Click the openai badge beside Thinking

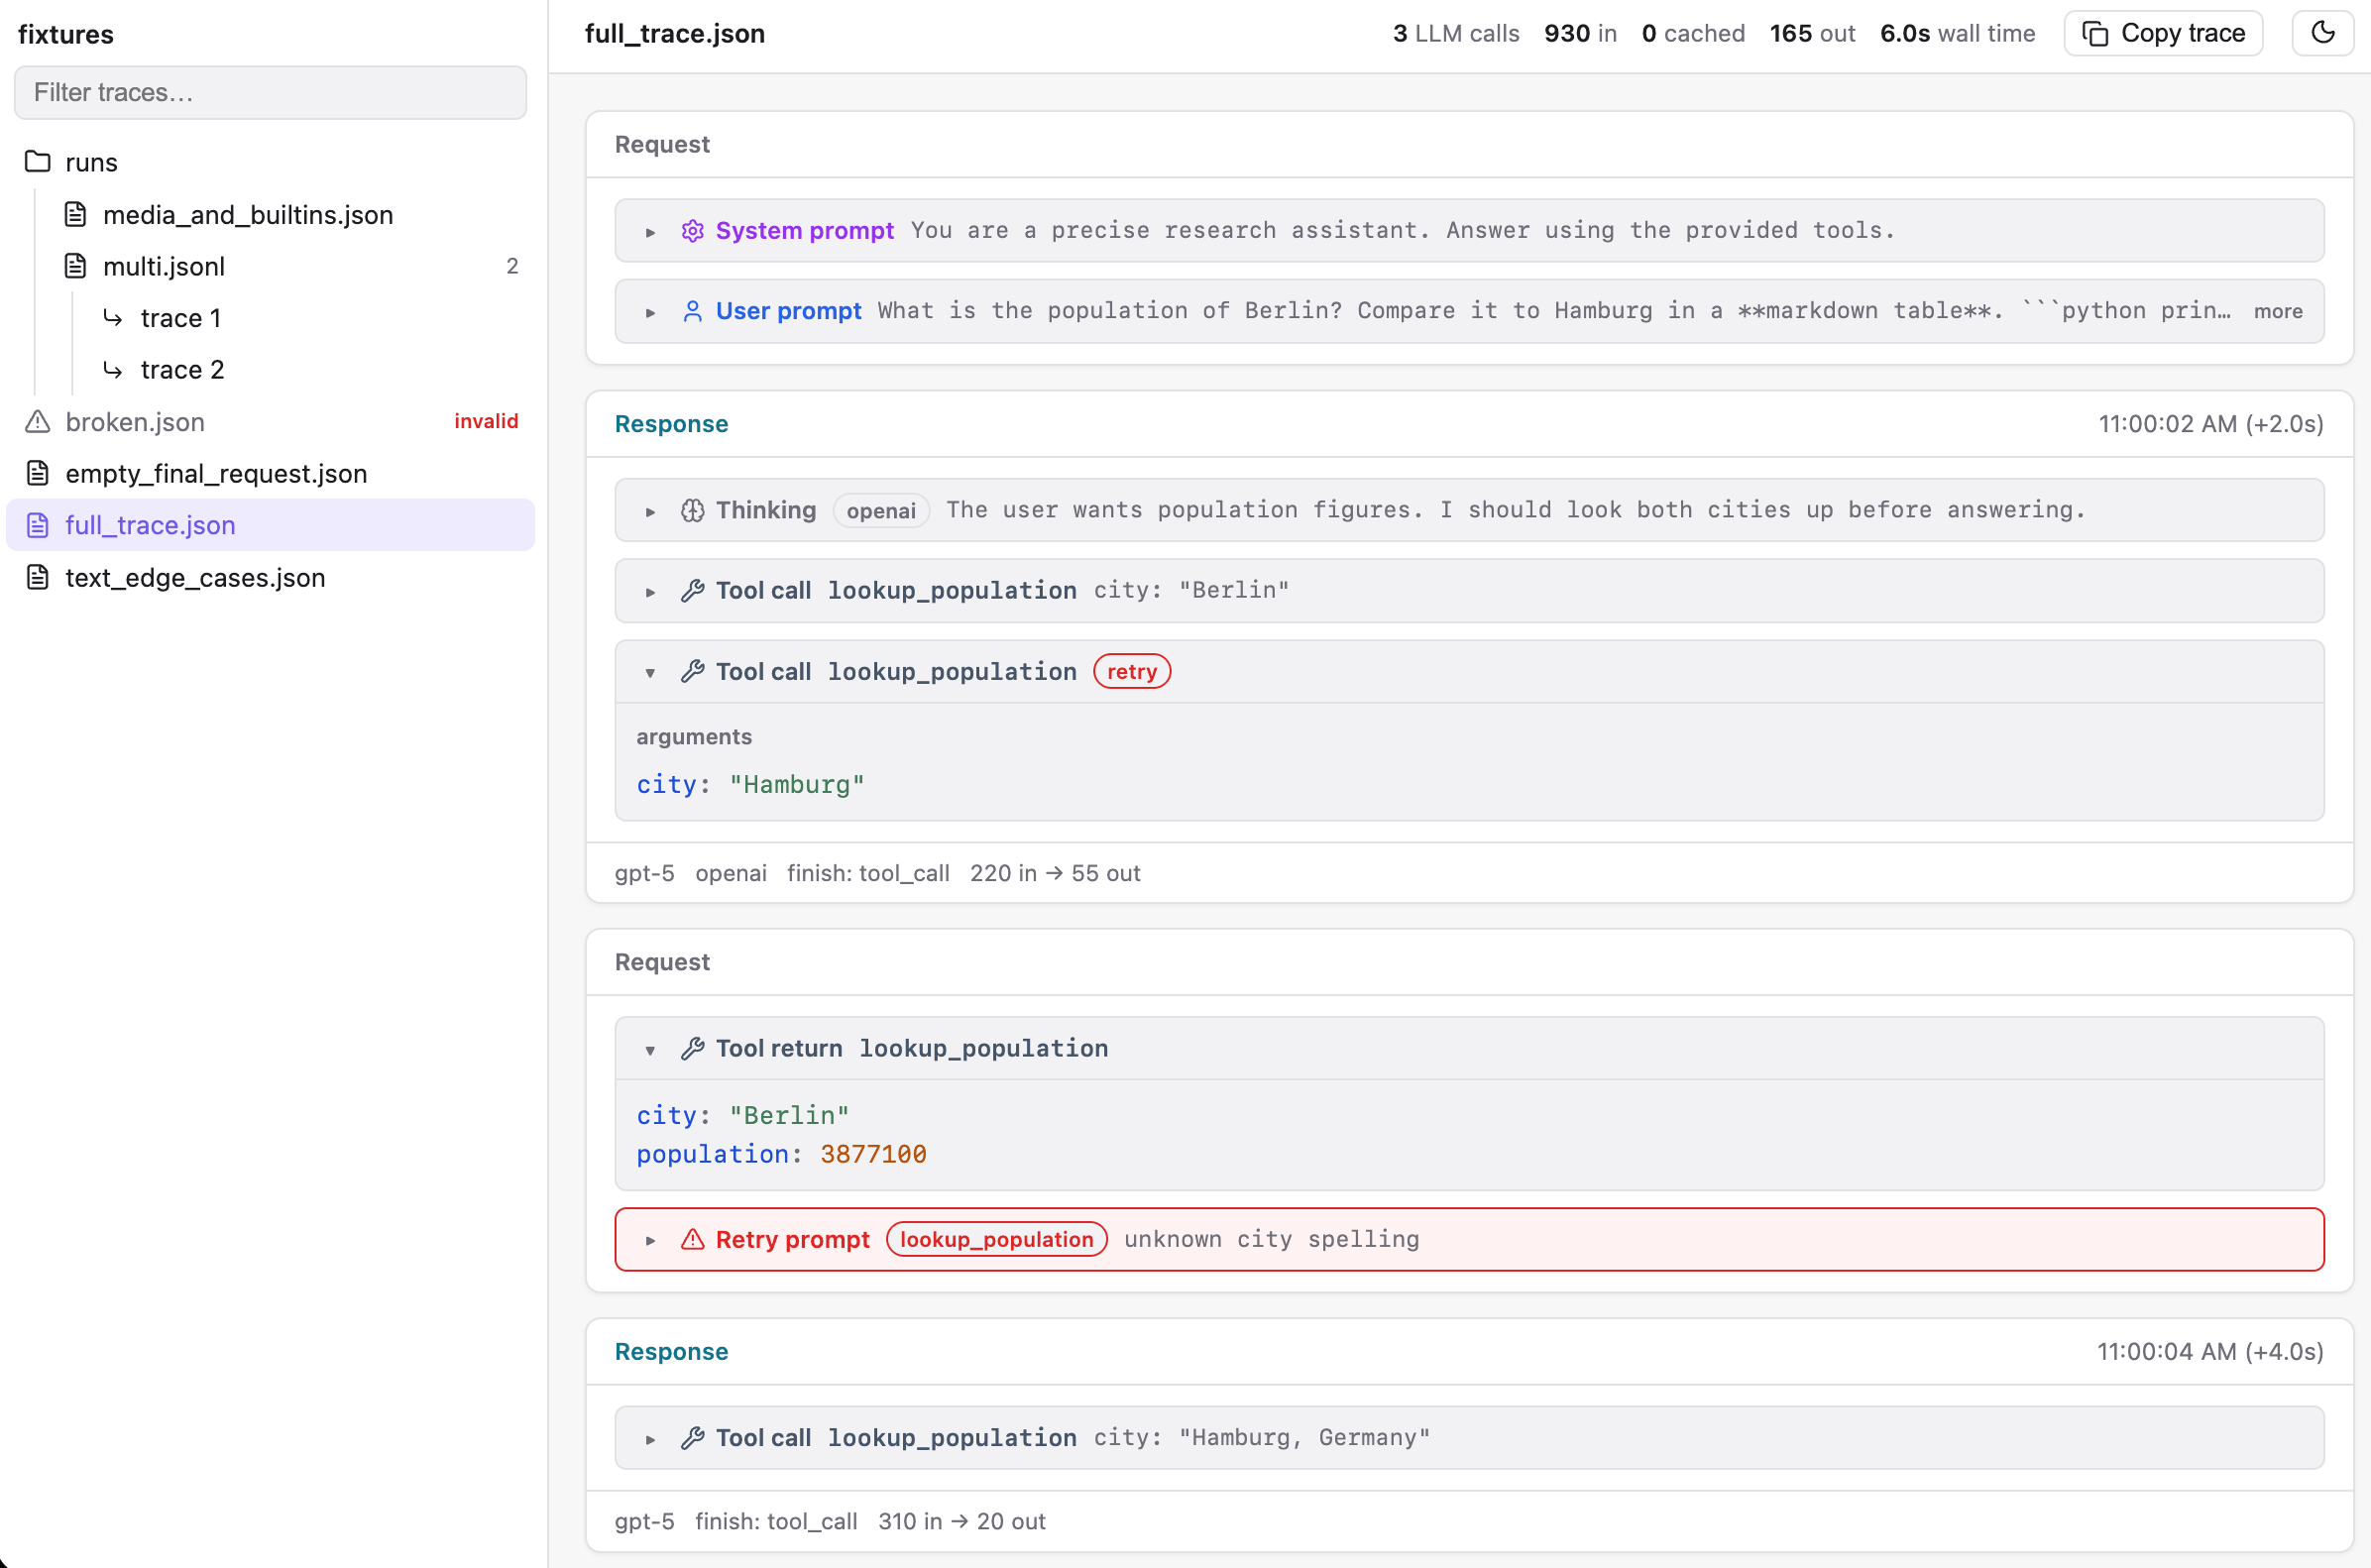(881, 511)
